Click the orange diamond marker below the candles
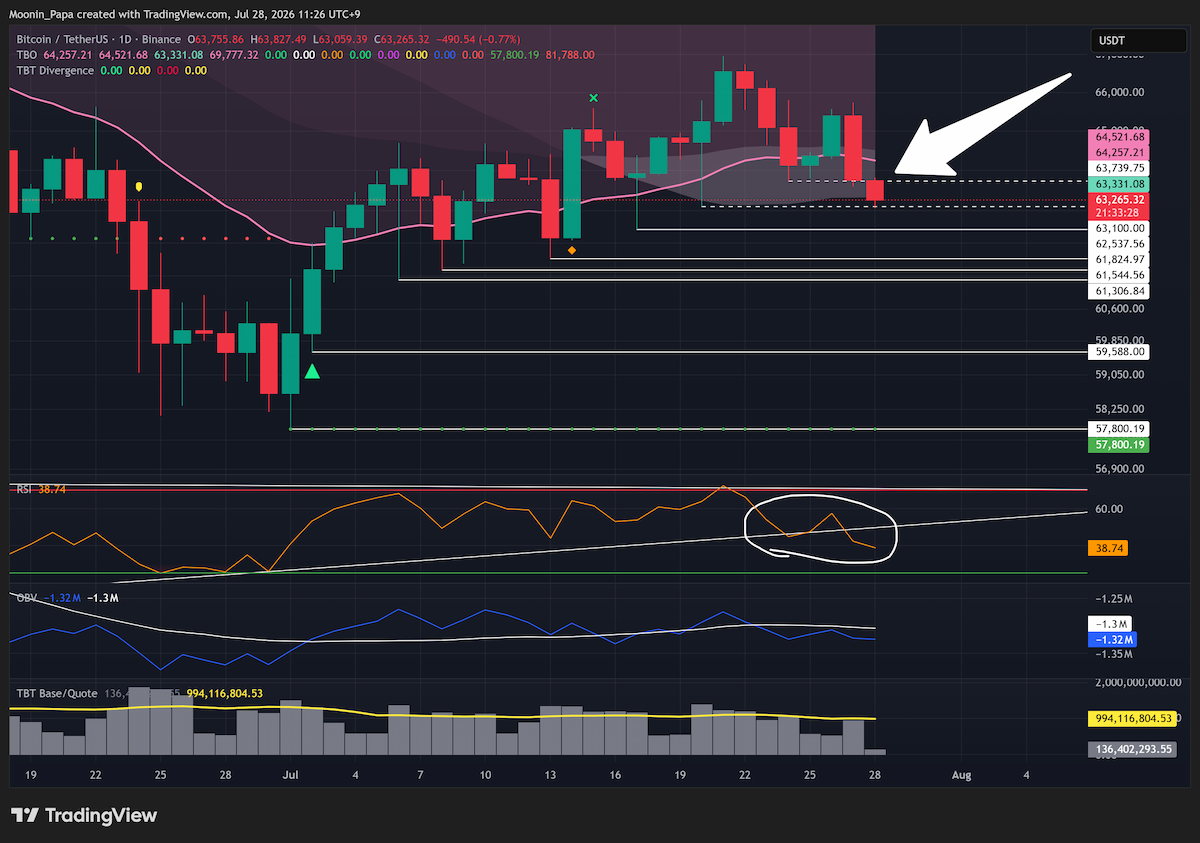1200x843 pixels. point(571,250)
